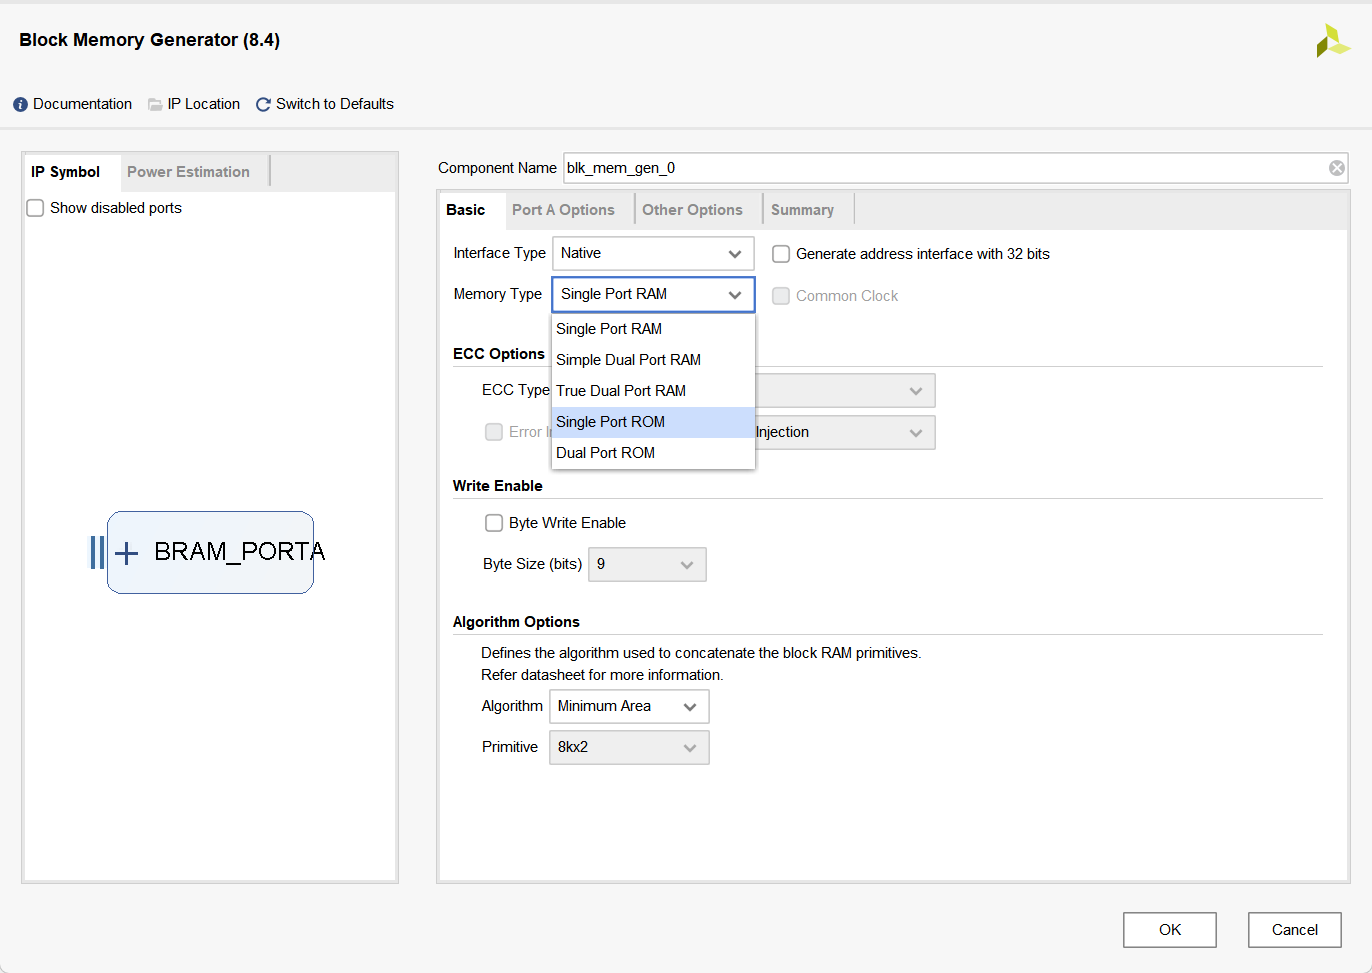Open IP Location folder icon
Viewport: 1372px width, 973px height.
click(155, 105)
